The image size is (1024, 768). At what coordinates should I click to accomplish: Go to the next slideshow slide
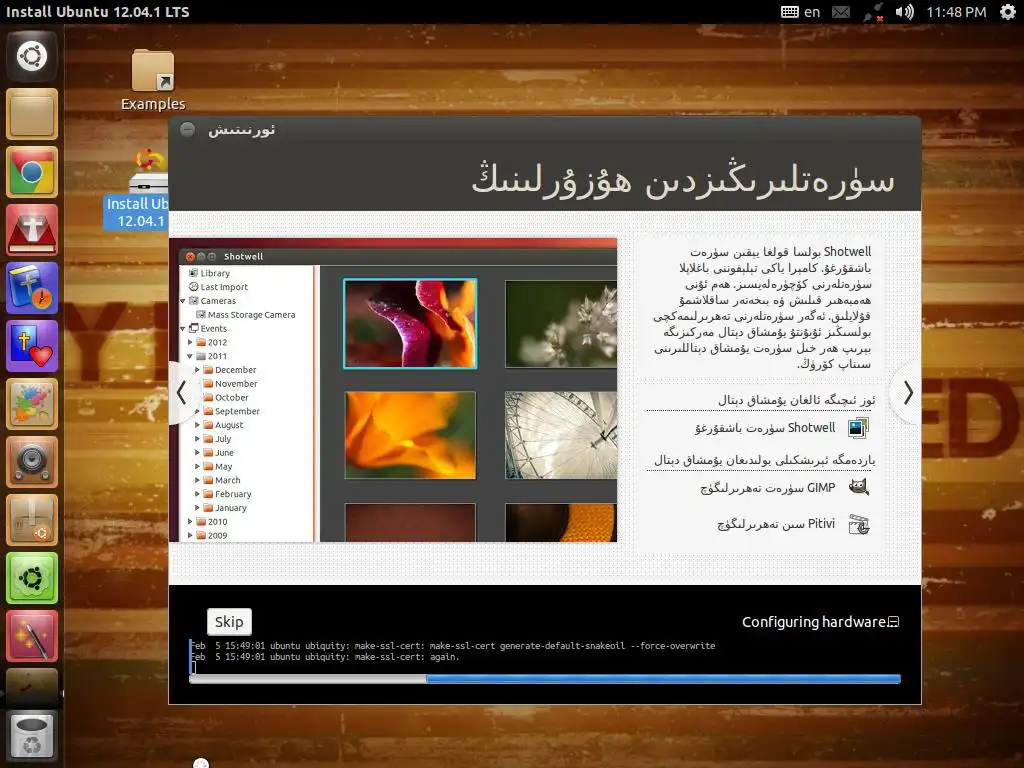pos(908,393)
